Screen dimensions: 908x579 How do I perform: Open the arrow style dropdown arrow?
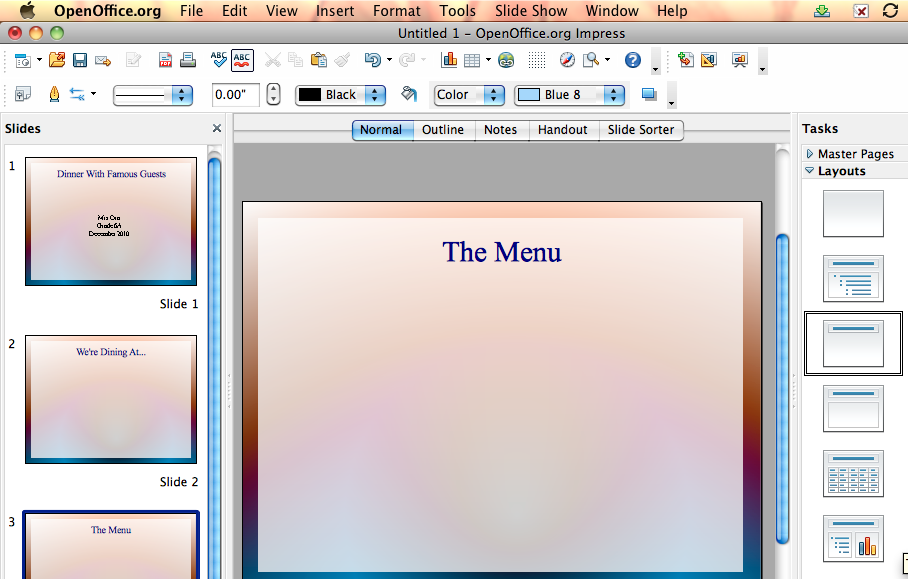[x=93, y=94]
